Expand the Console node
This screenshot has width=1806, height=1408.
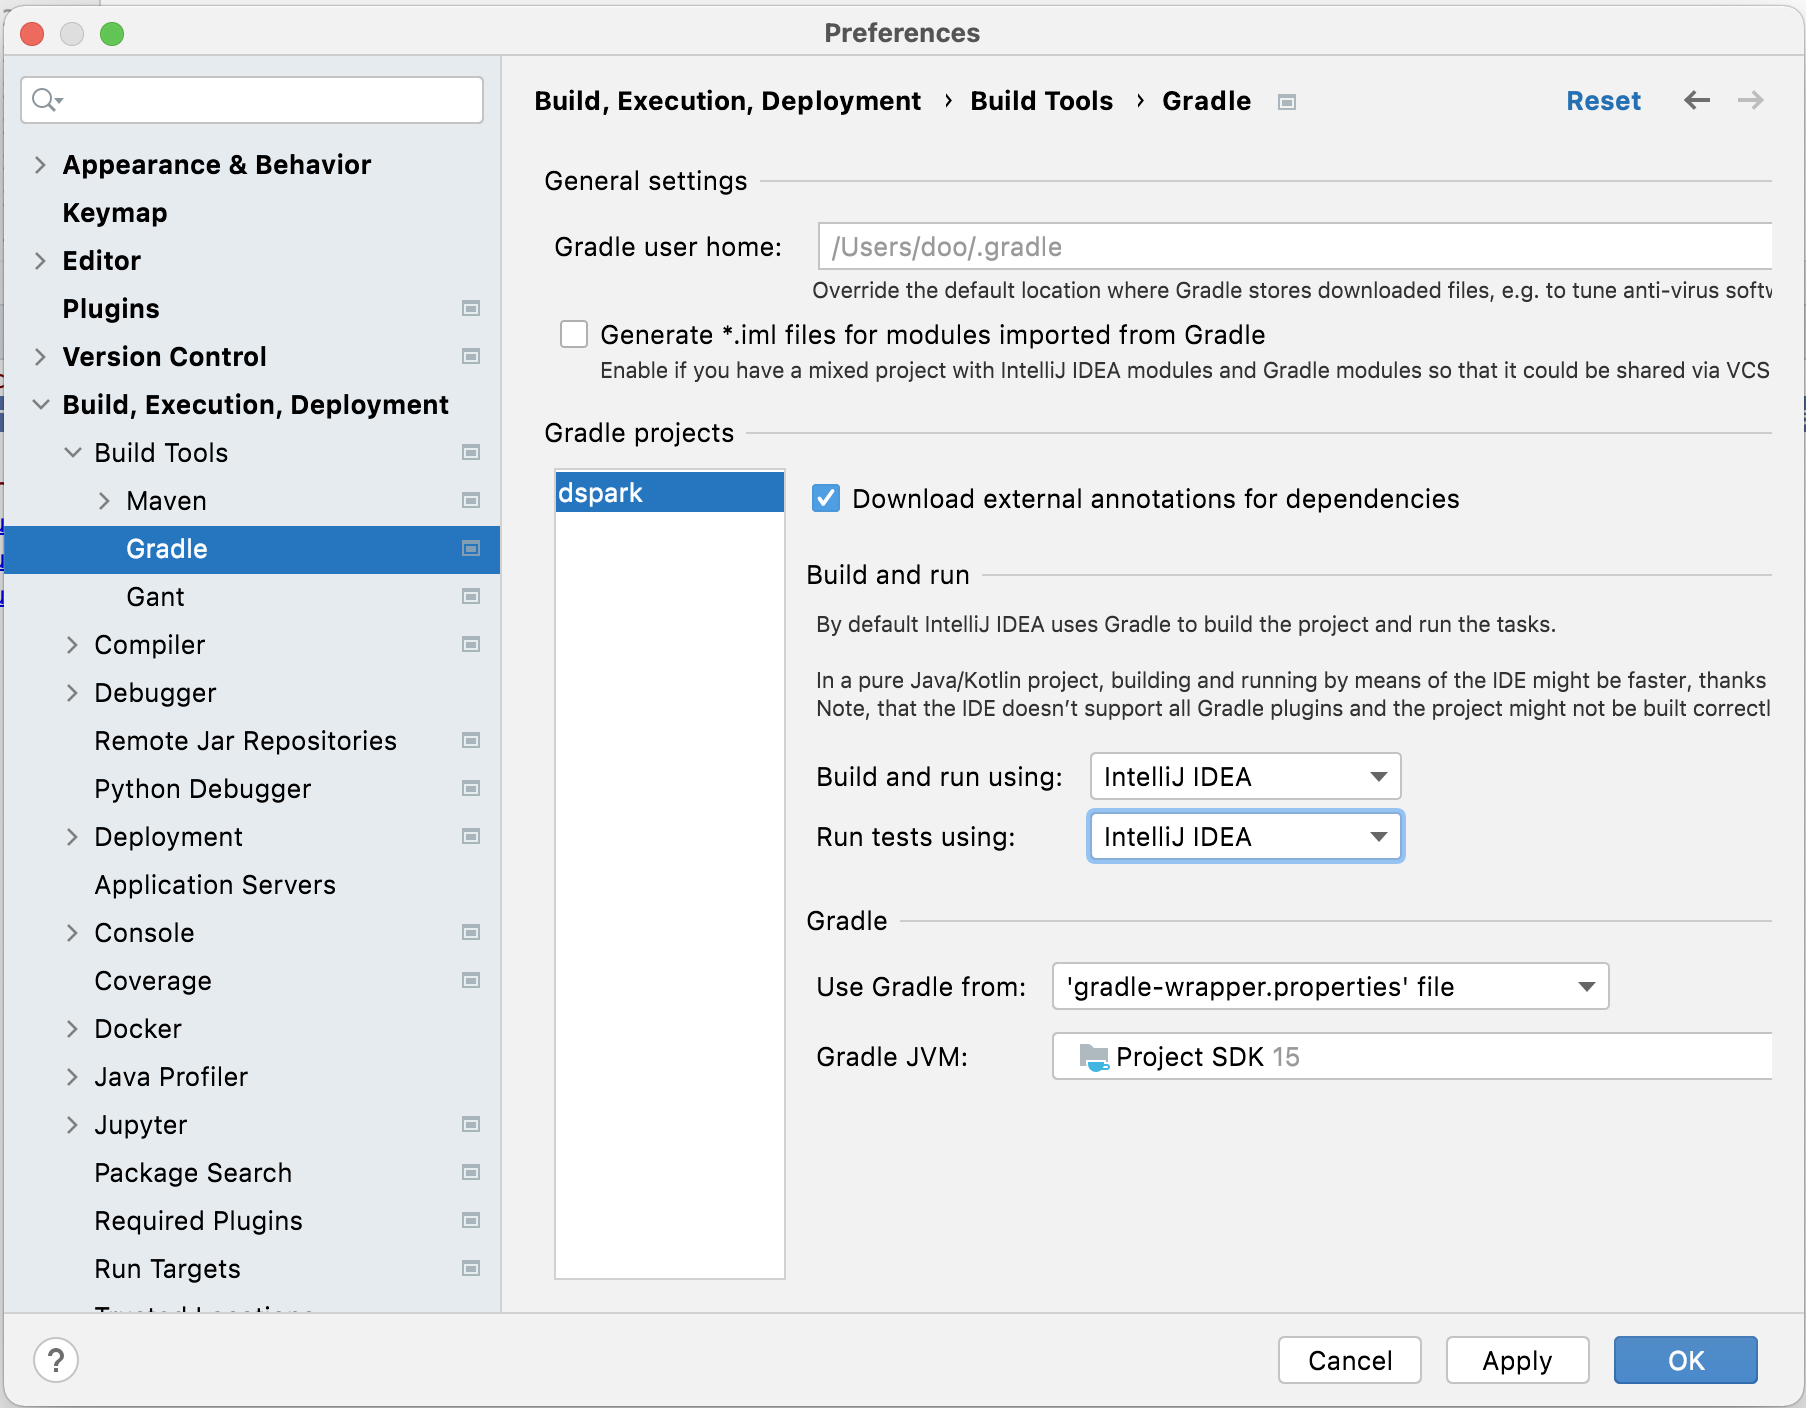coord(72,932)
